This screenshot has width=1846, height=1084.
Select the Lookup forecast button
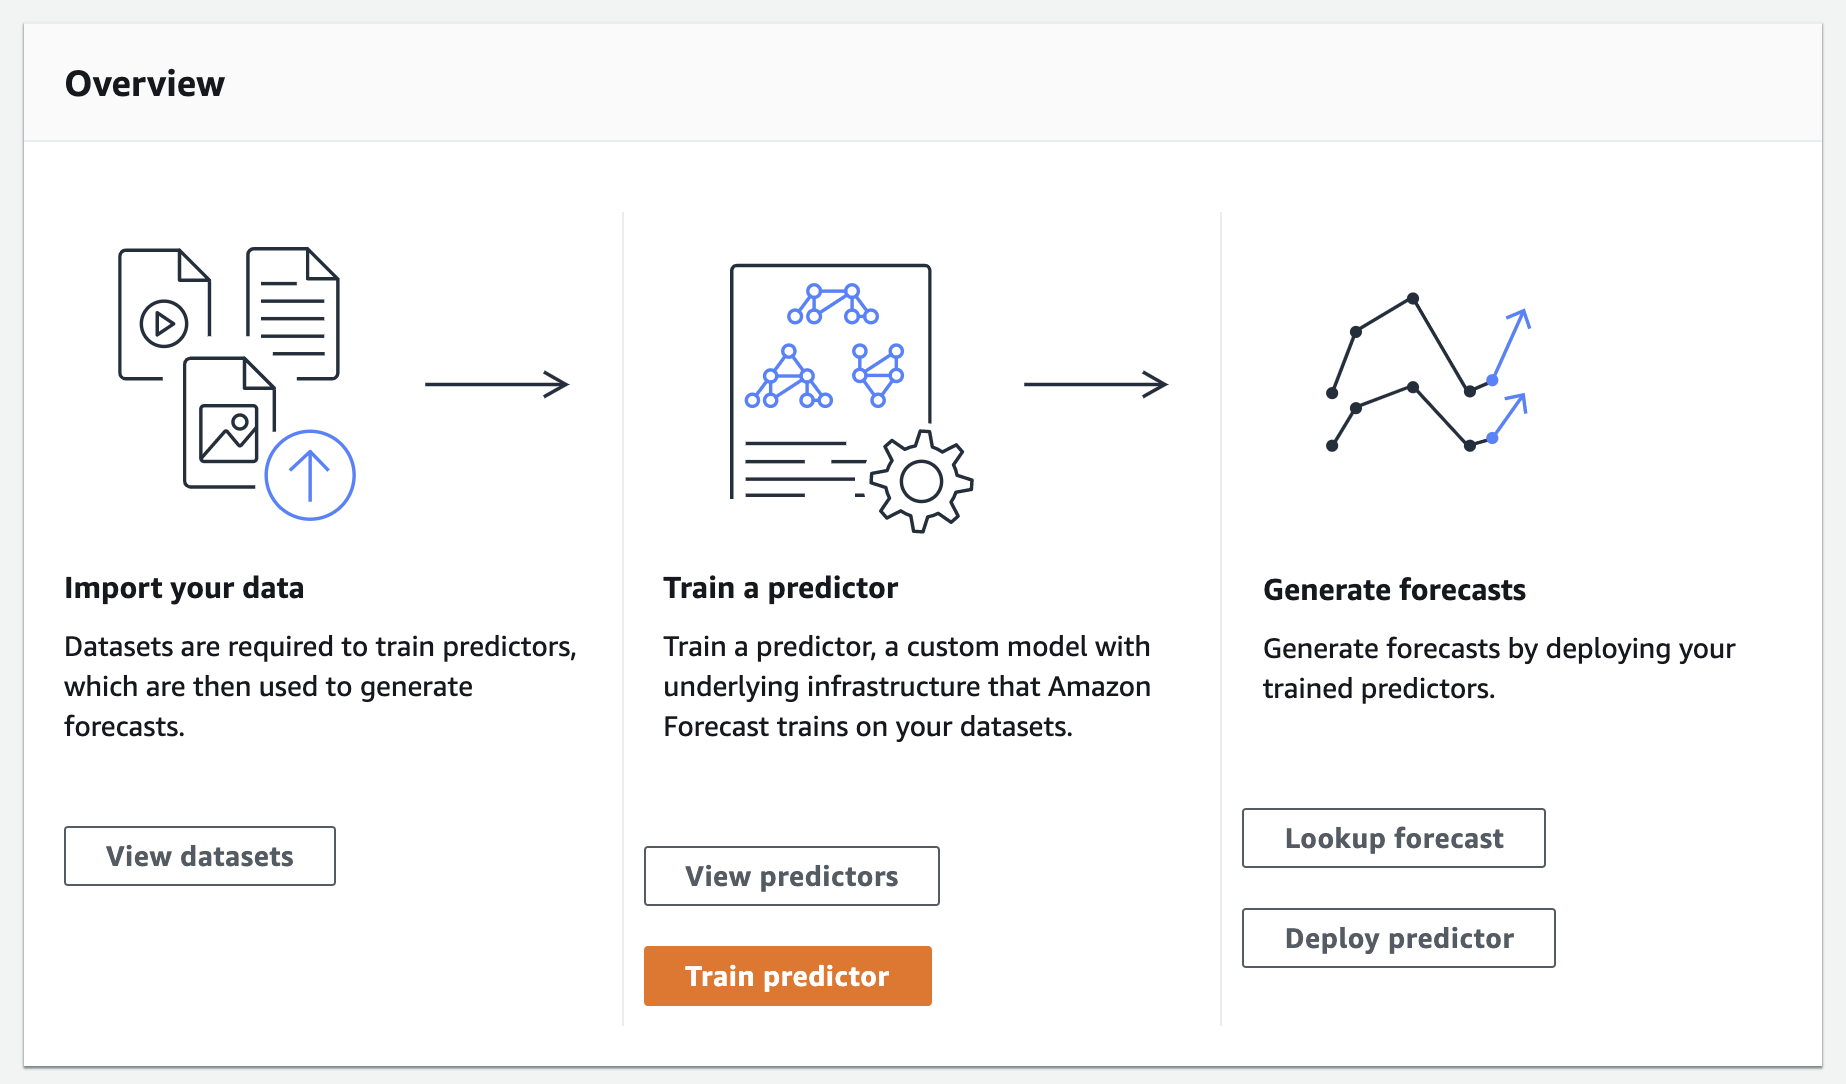(1393, 838)
